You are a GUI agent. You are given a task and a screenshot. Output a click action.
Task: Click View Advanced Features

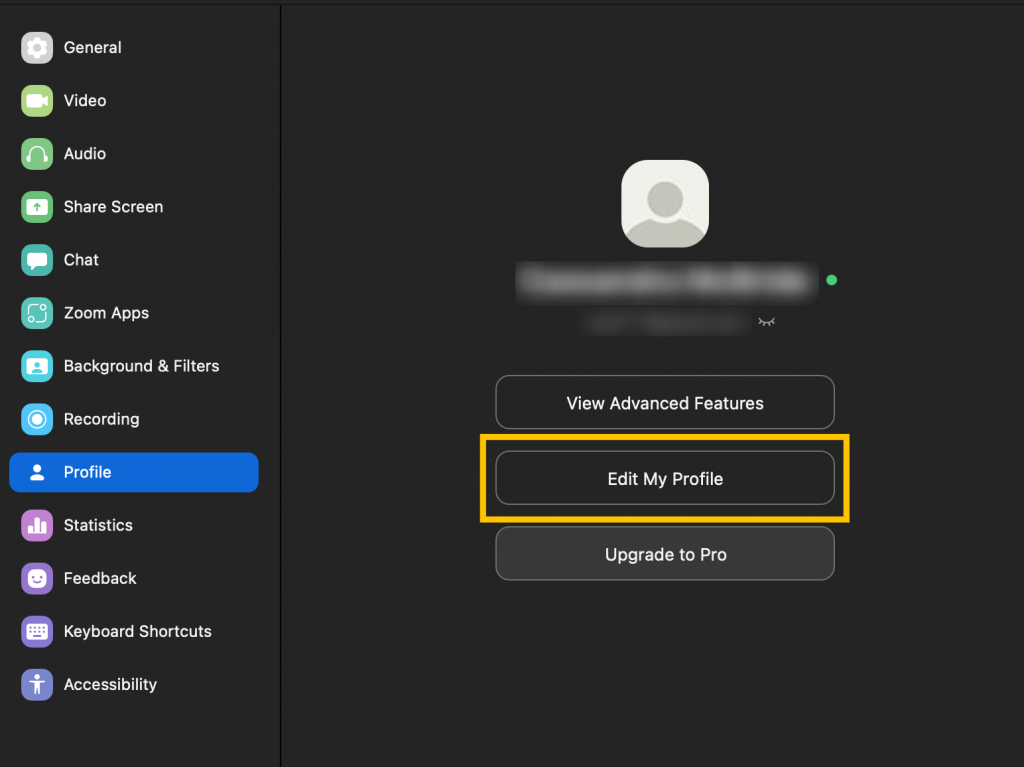pyautogui.click(x=664, y=402)
